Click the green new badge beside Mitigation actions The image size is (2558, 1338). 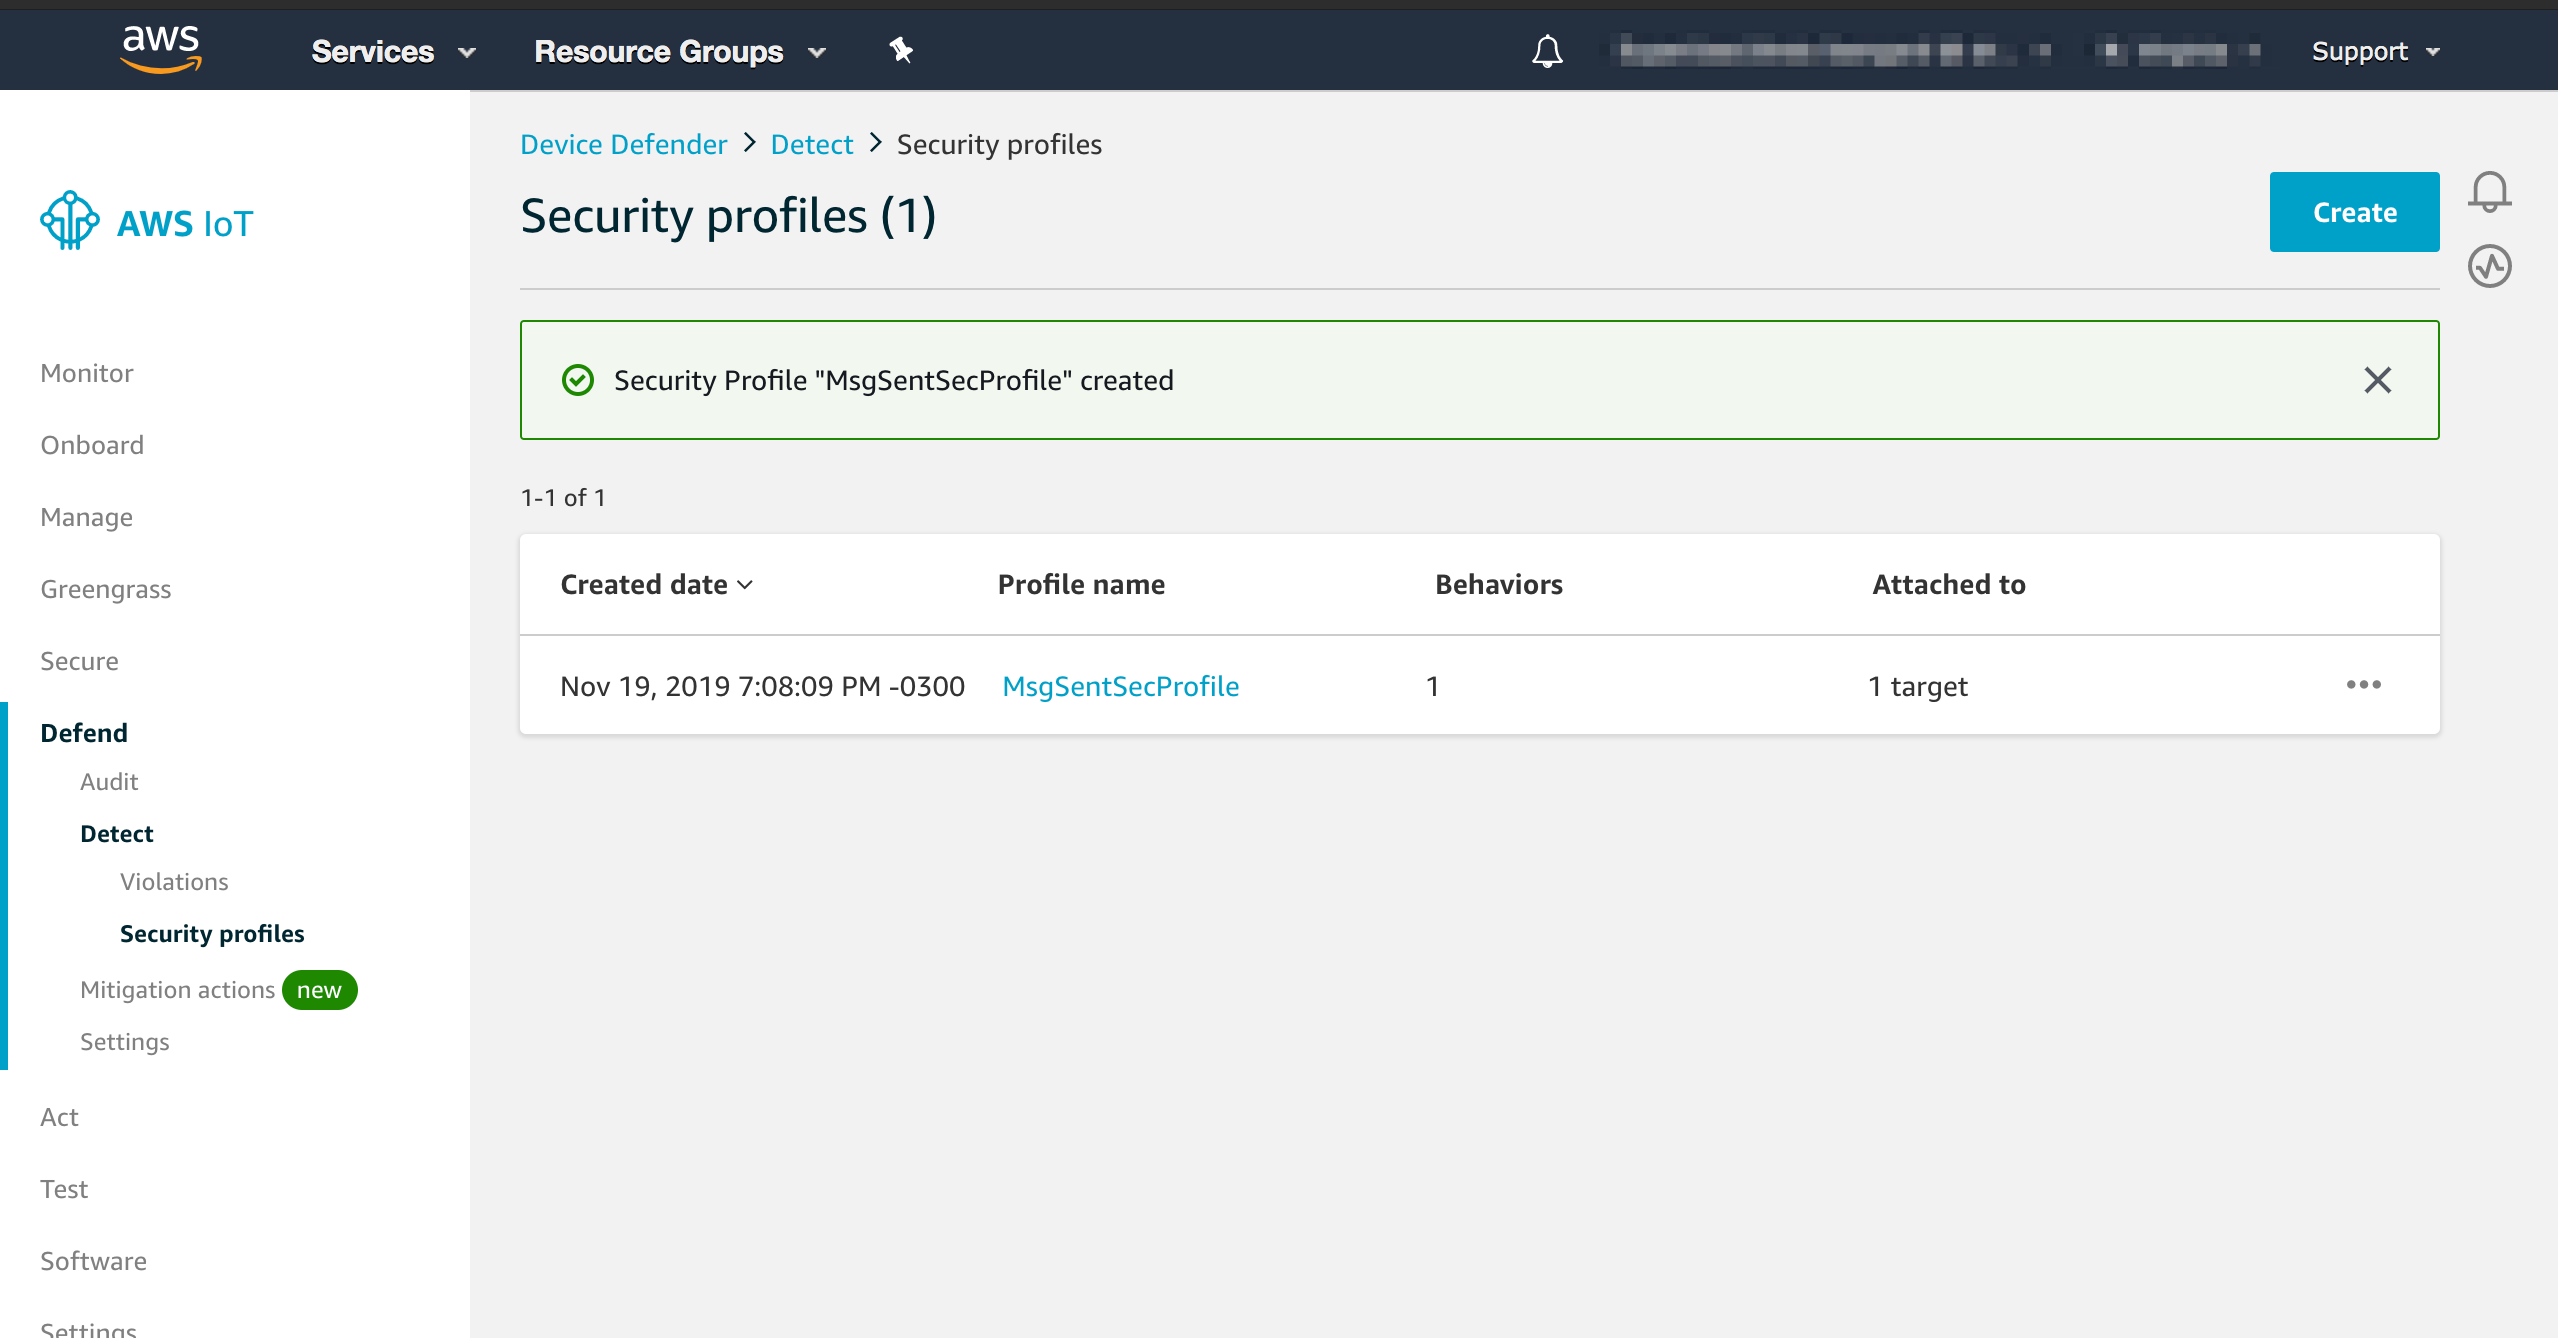319,990
